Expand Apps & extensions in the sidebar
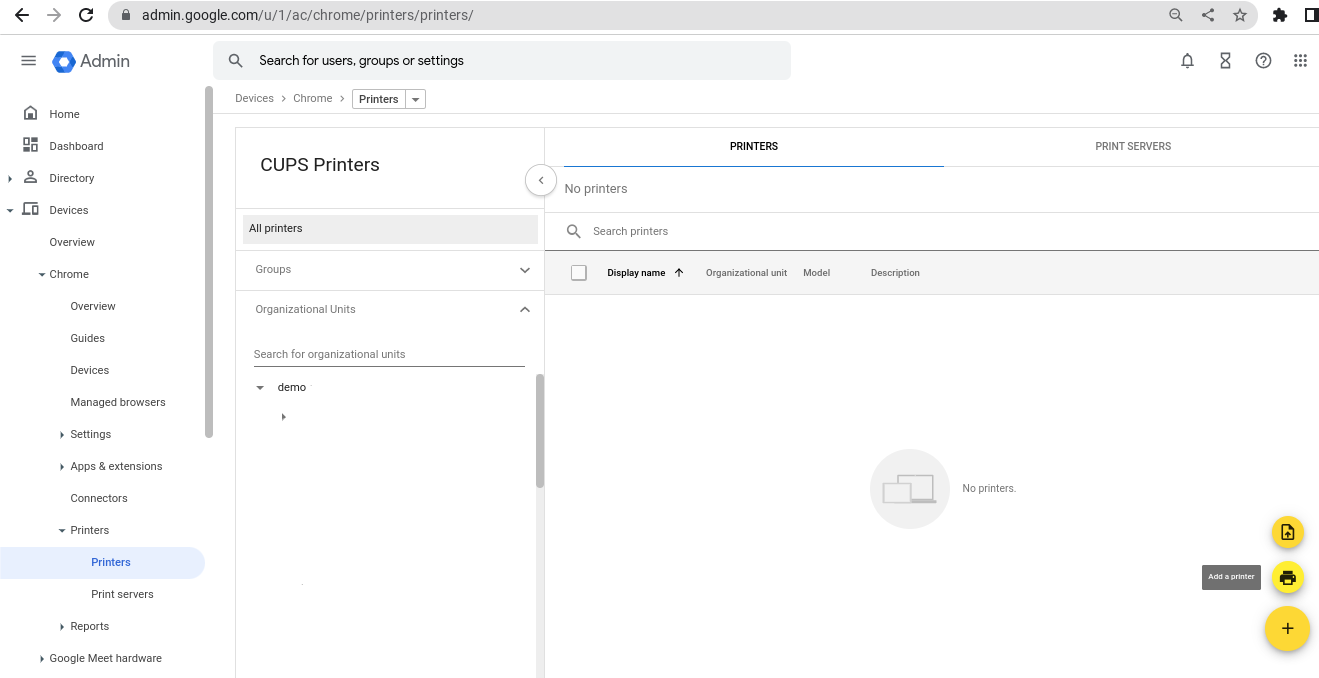Viewport: 1319px width, 678px height. [62, 466]
